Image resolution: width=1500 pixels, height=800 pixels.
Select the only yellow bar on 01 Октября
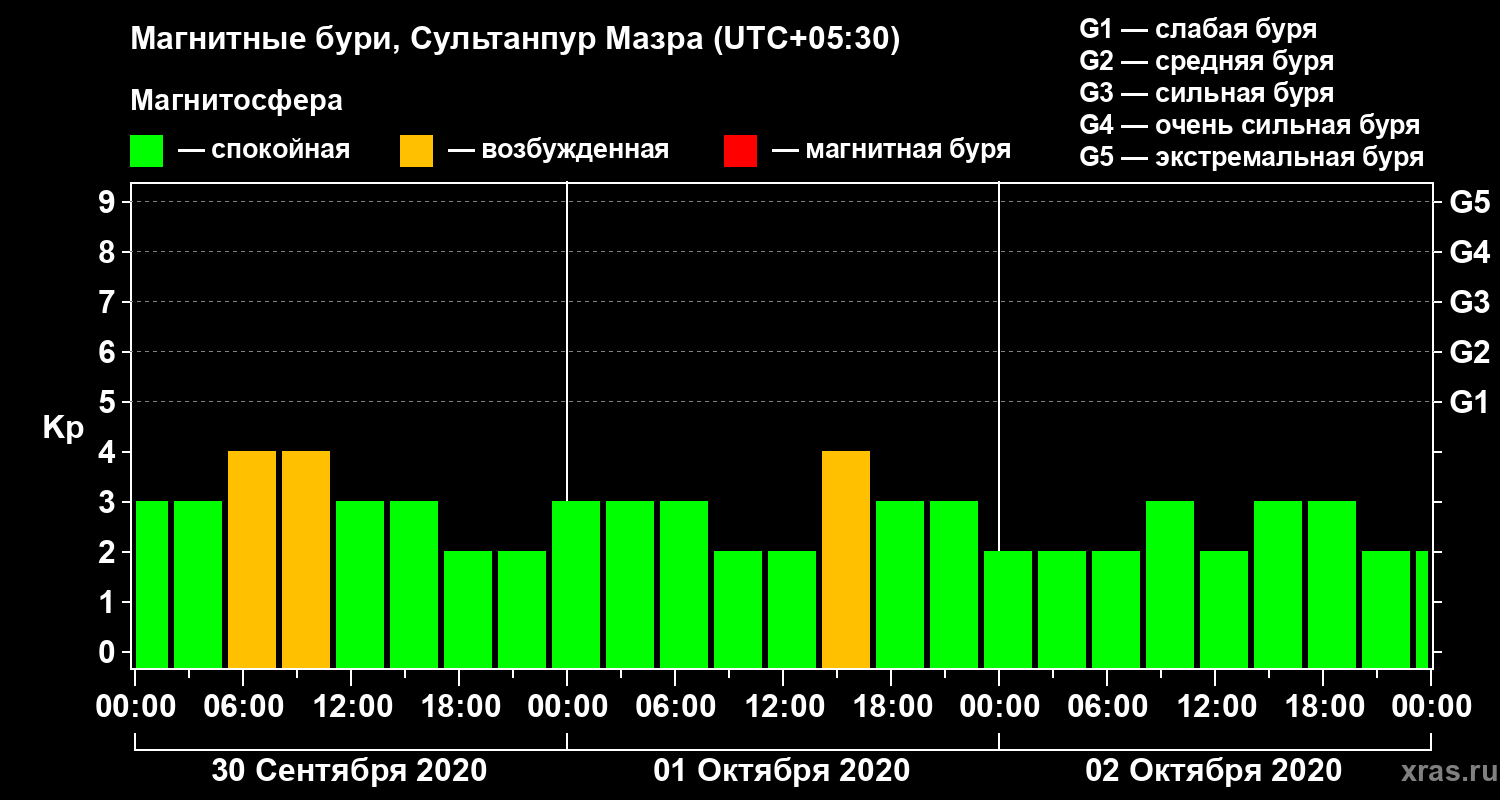click(x=846, y=560)
